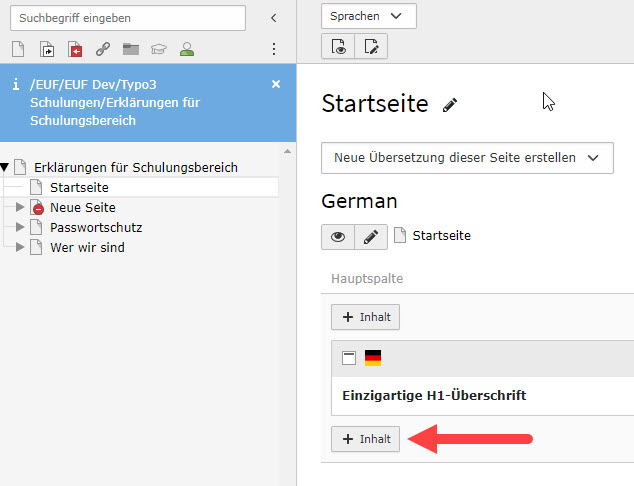This screenshot has width=634, height=486.
Task: Click the 'Suchbegriff eingeben' search field
Action: [127, 18]
